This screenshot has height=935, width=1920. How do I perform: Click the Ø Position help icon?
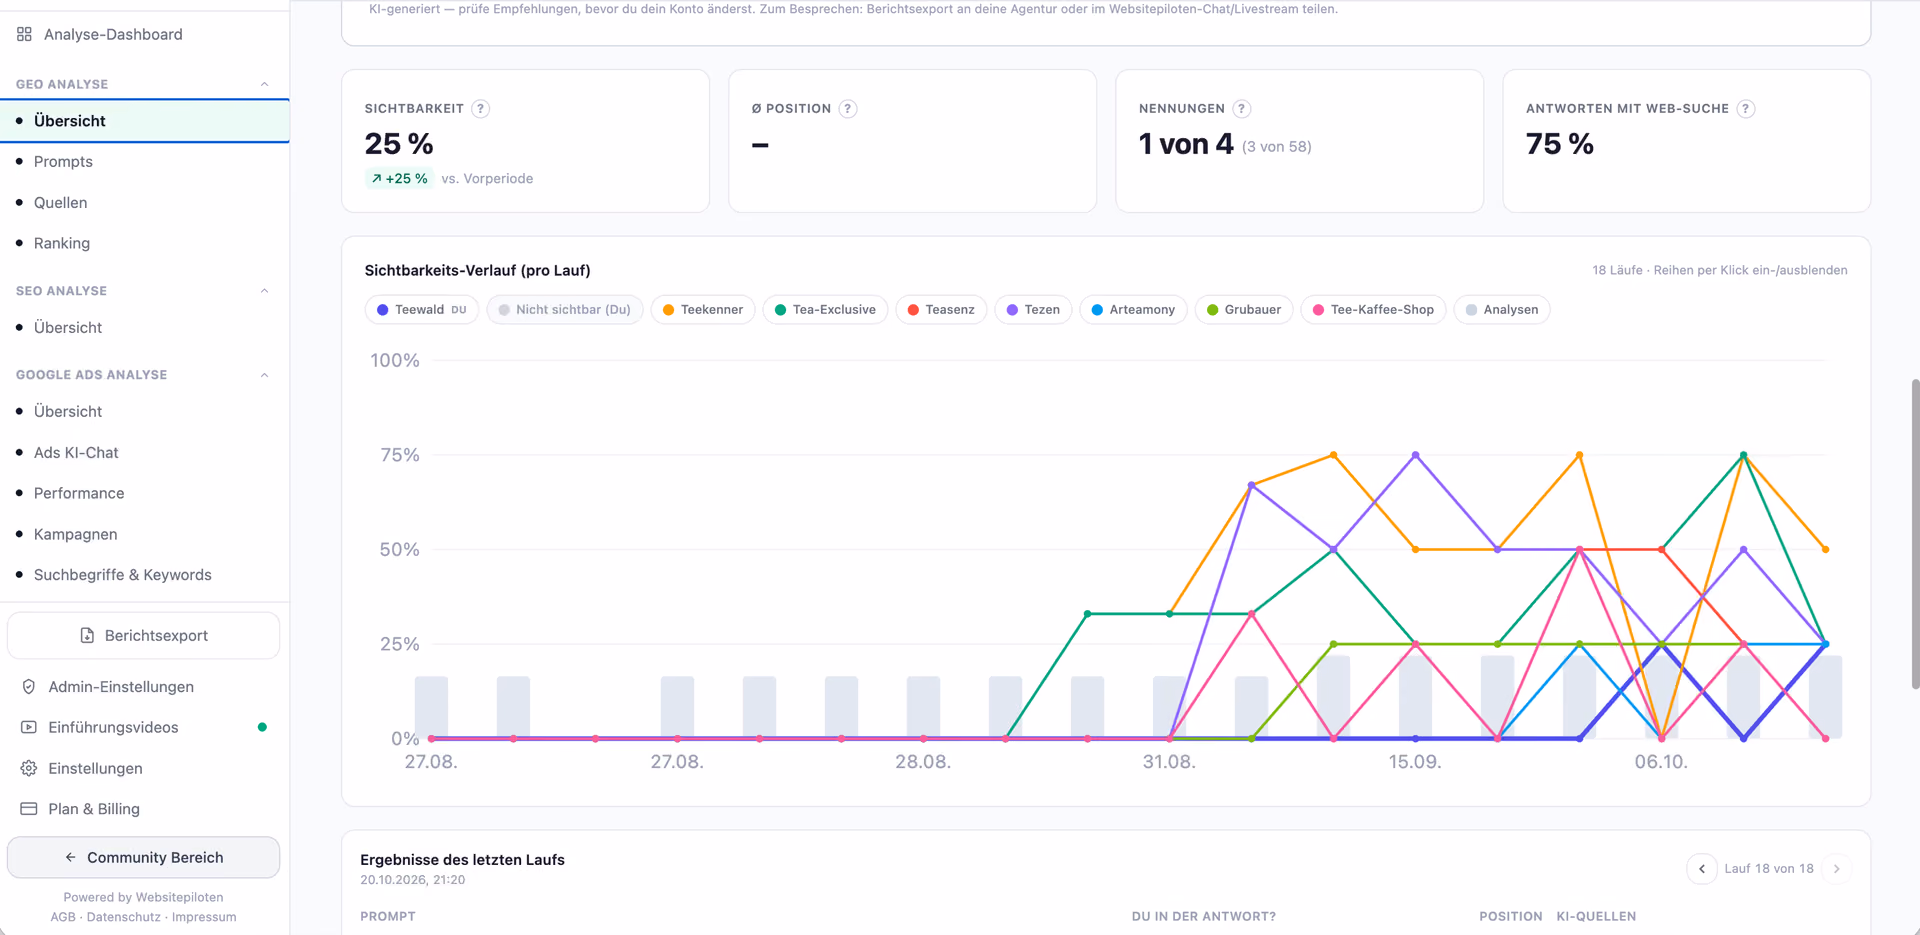848,109
